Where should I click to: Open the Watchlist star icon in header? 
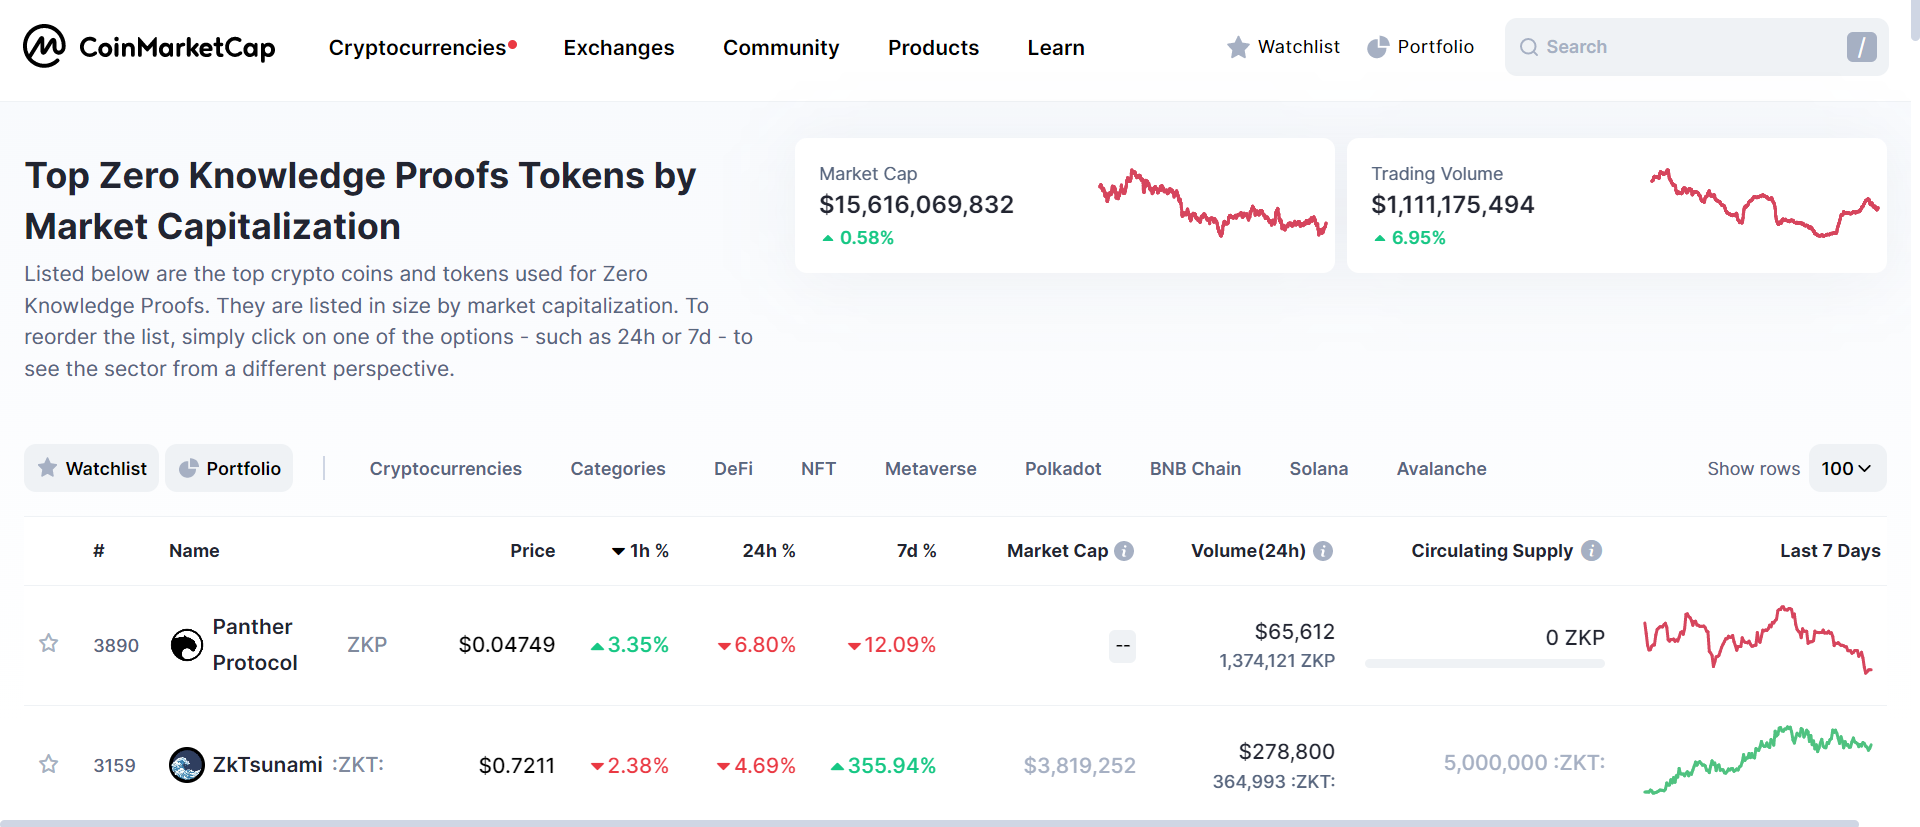(1238, 47)
